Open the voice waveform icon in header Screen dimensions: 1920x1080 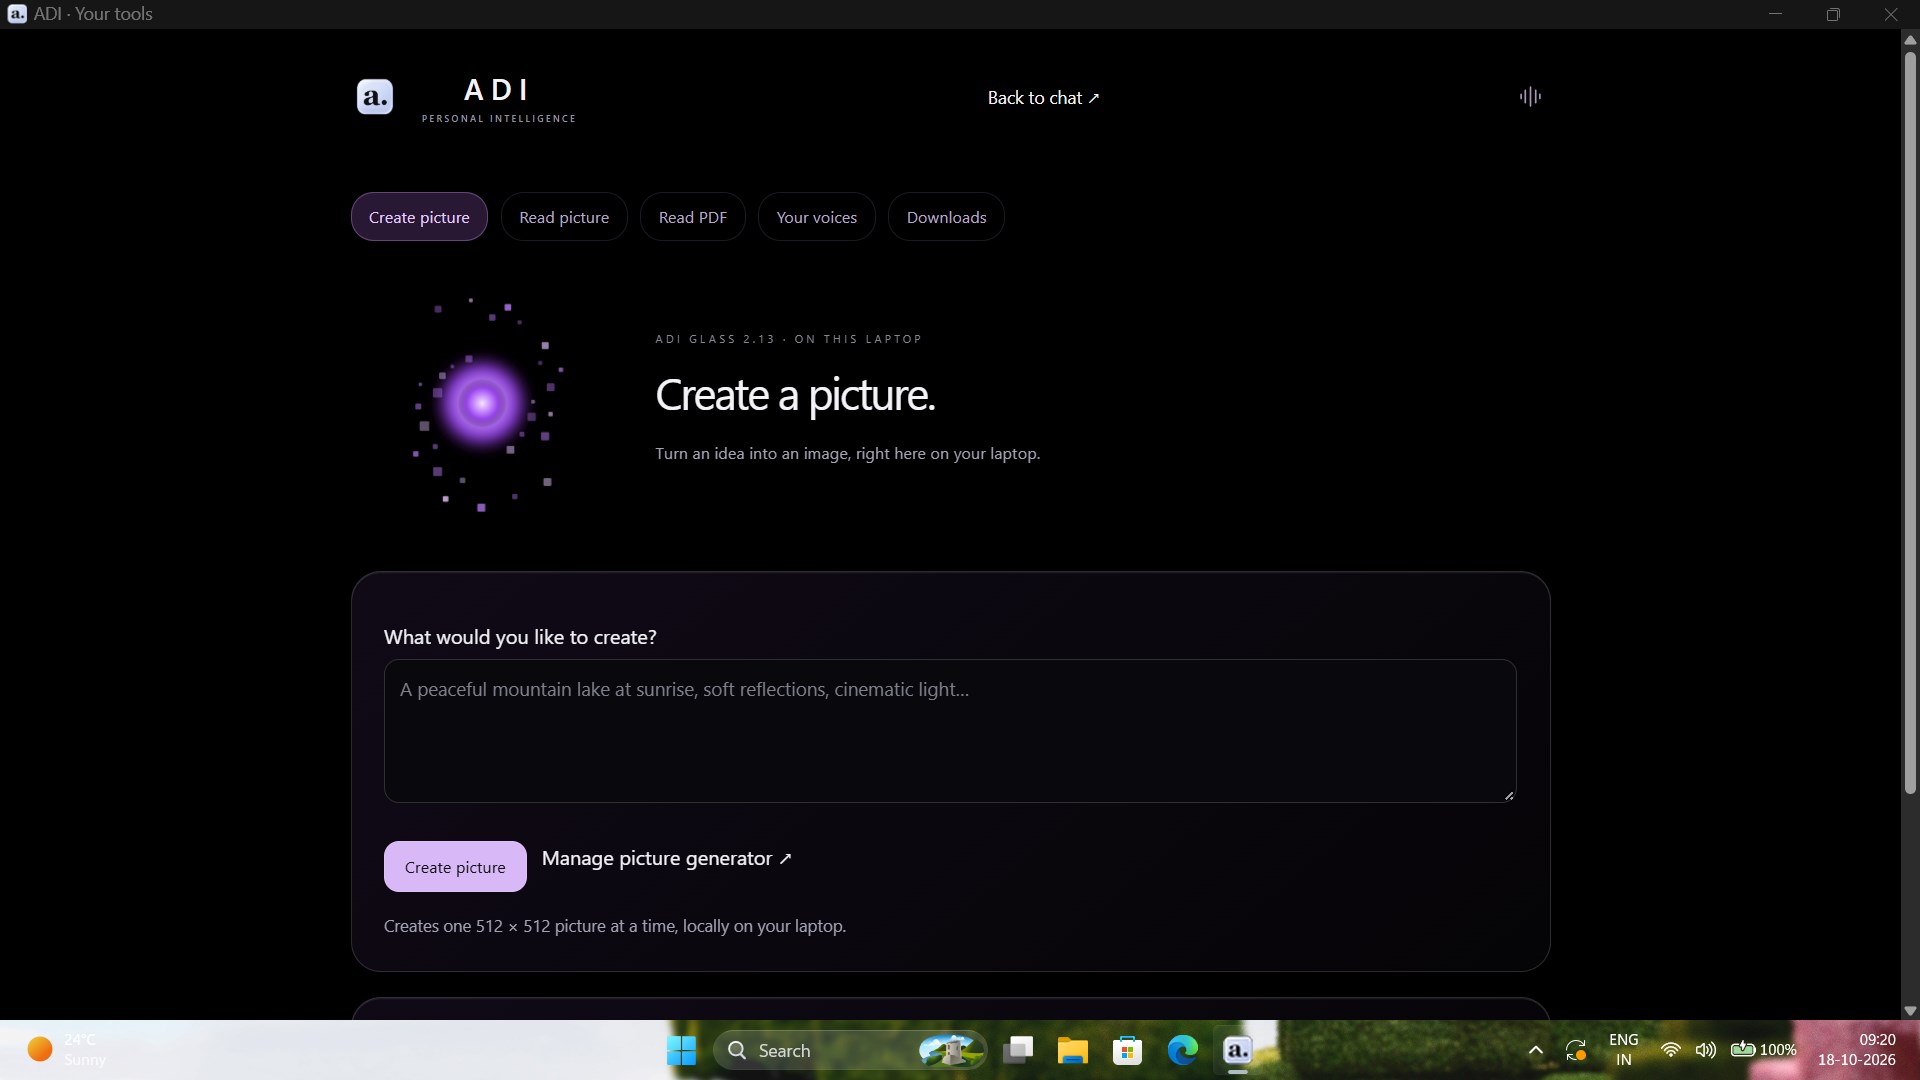[x=1530, y=97]
